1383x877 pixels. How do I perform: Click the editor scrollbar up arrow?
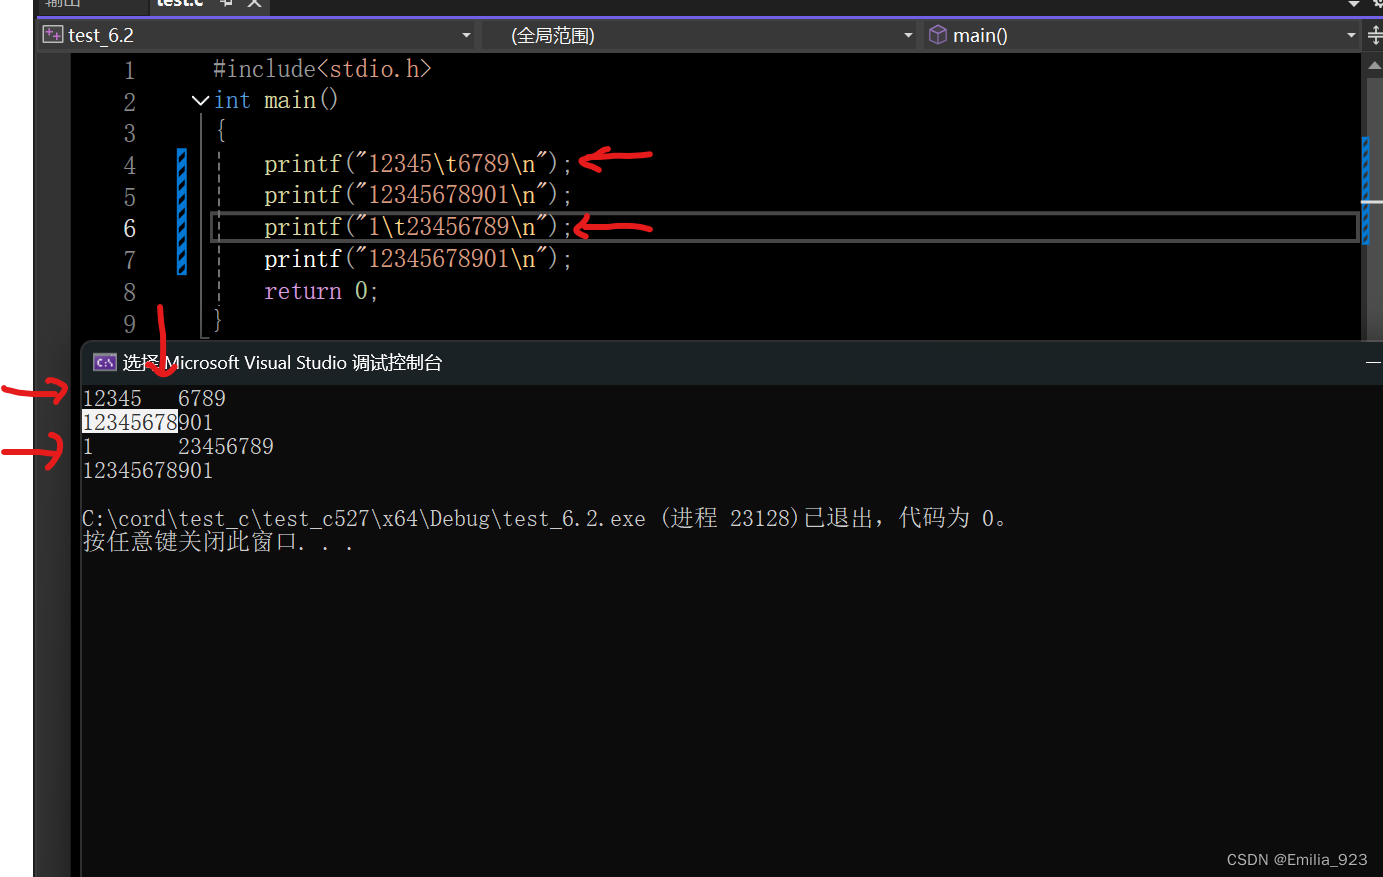coord(1373,65)
